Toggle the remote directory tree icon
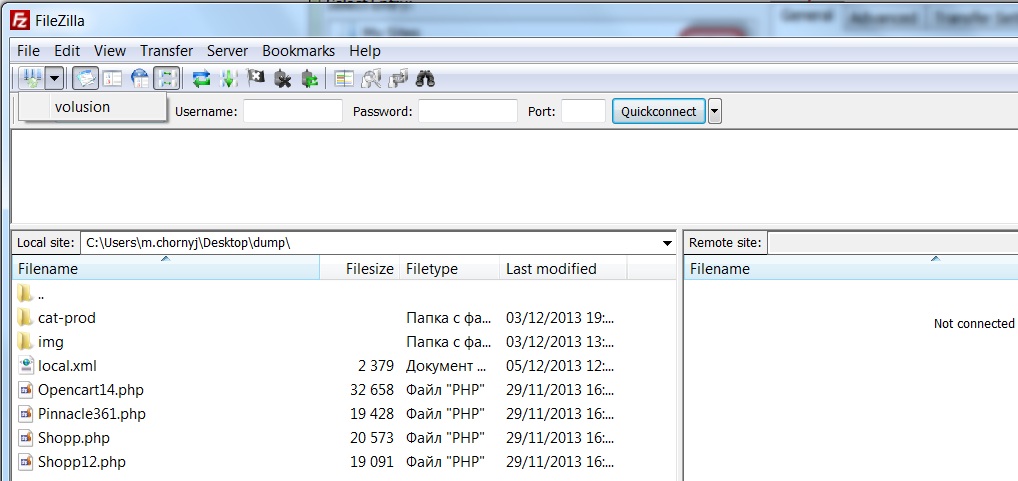The image size is (1018, 481). click(140, 79)
